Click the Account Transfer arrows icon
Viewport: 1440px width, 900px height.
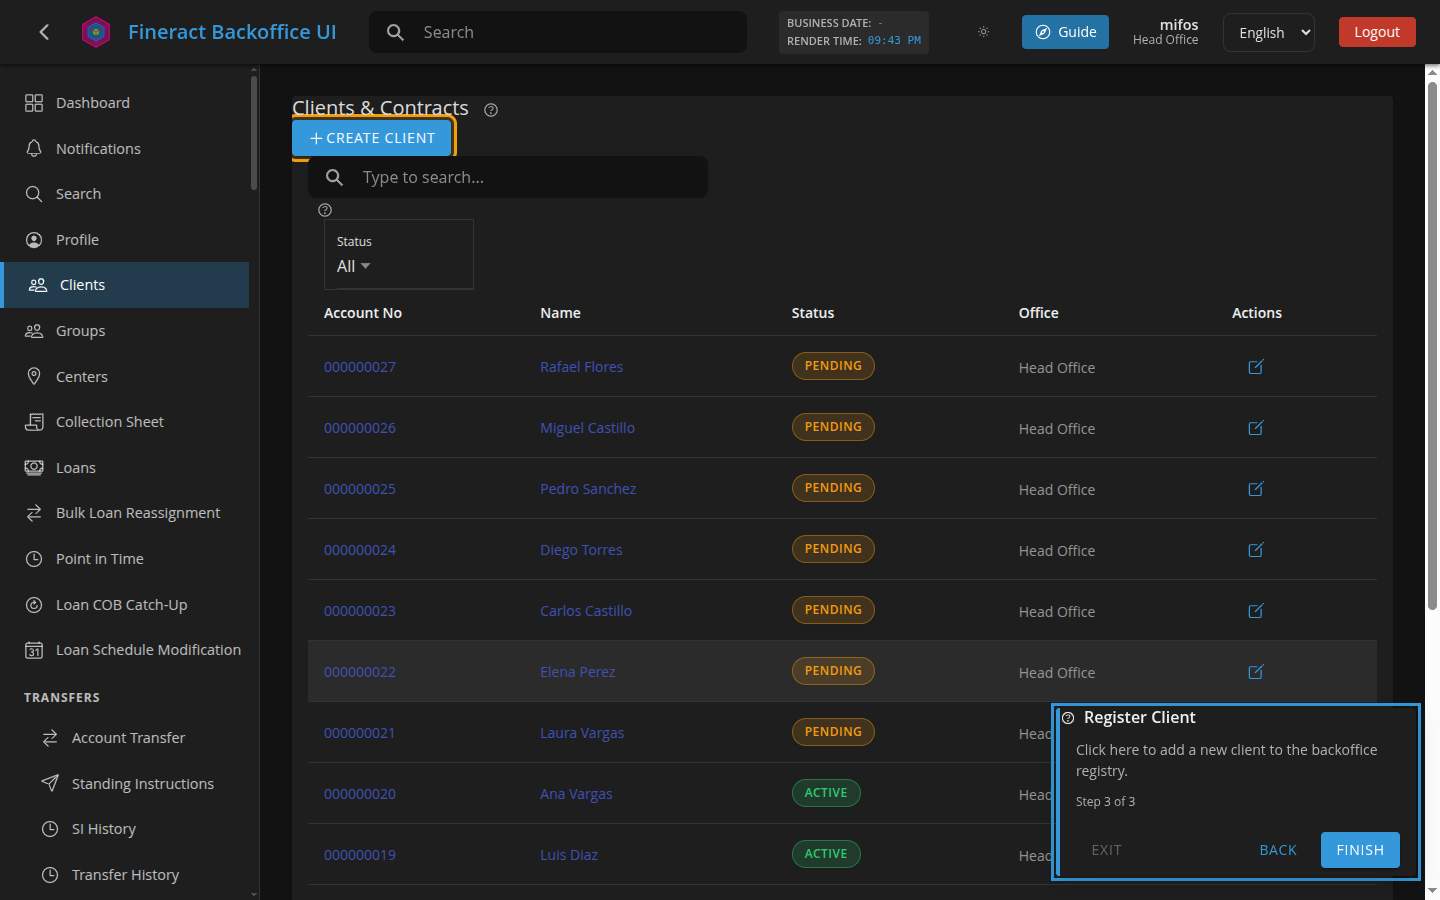pos(50,738)
